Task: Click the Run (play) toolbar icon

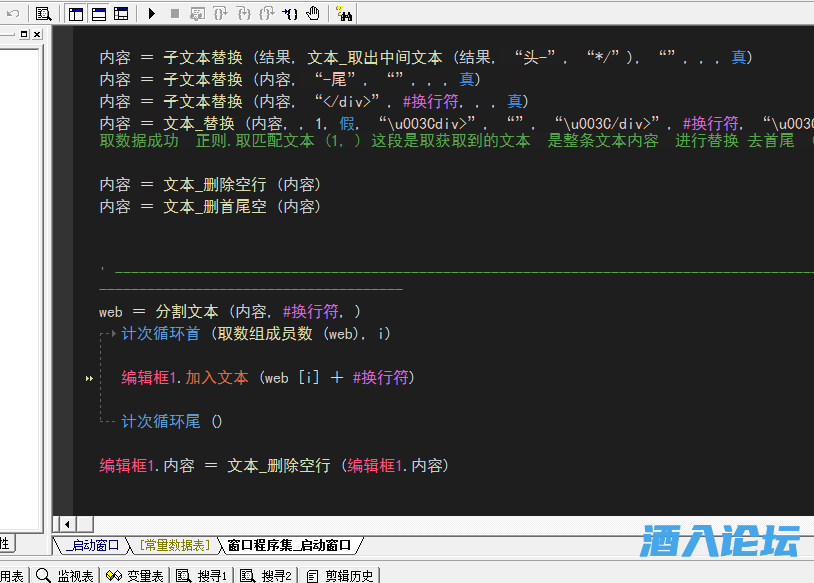Action: 152,13
